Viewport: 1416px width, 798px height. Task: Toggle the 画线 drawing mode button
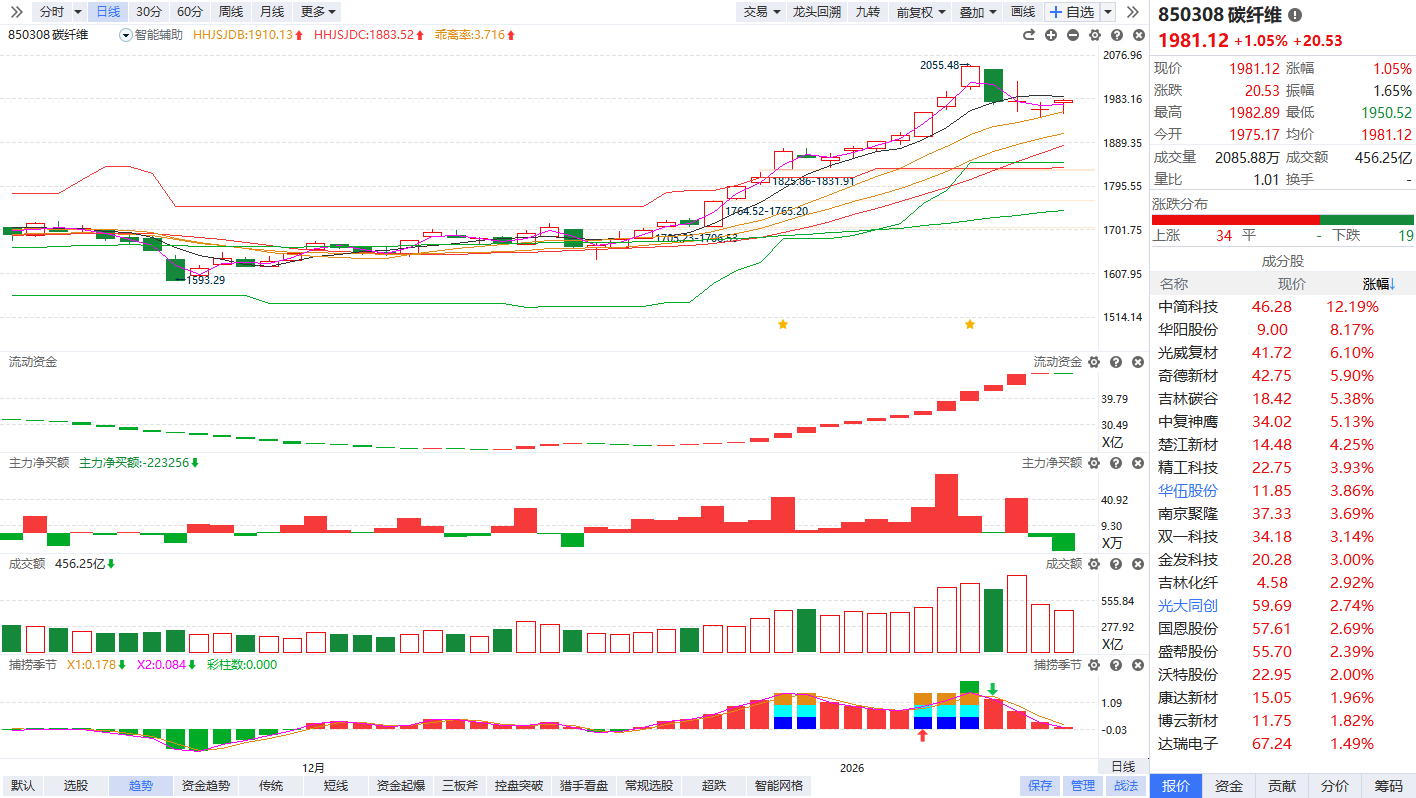pyautogui.click(x=1023, y=12)
